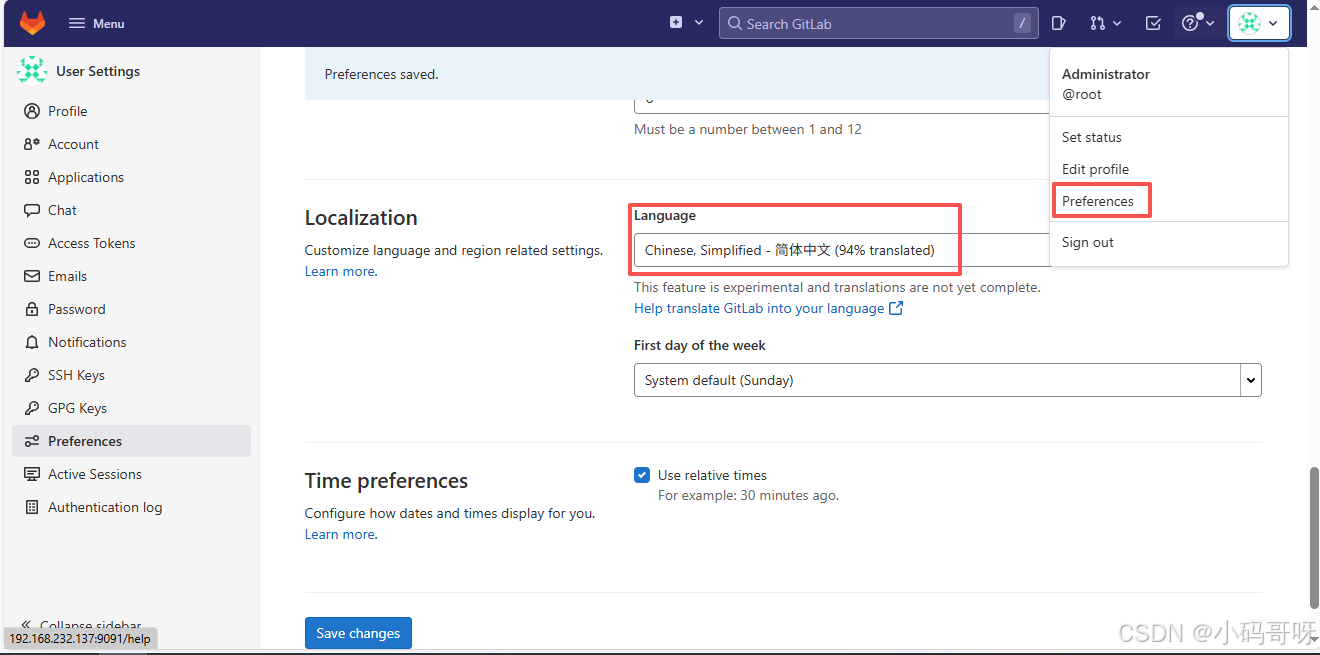Select Preferences in user dropdown menu
Image resolution: width=1320 pixels, height=655 pixels.
1169,201
